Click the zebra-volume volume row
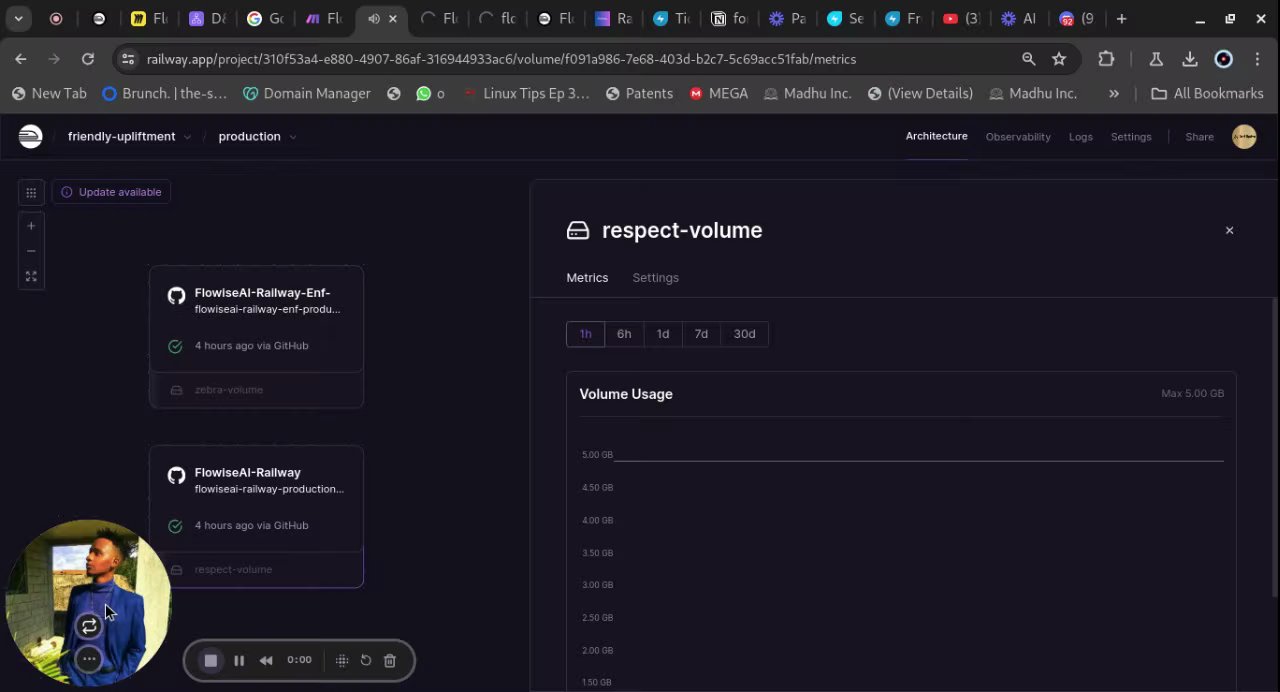 [256, 390]
